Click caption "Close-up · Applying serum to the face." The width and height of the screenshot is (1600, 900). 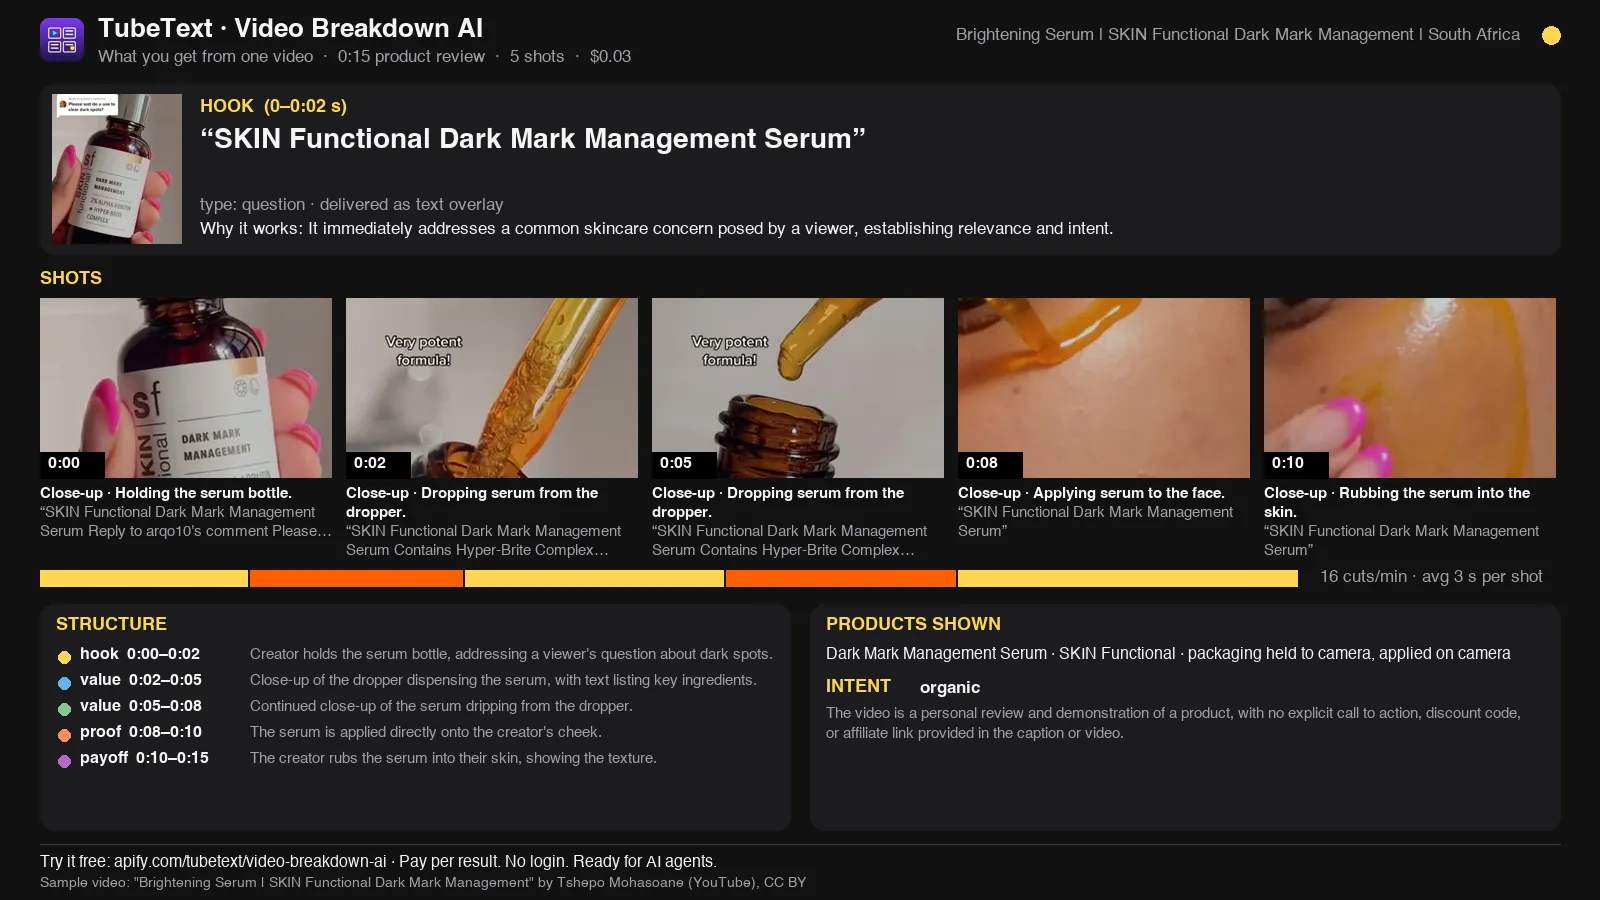coord(1091,493)
